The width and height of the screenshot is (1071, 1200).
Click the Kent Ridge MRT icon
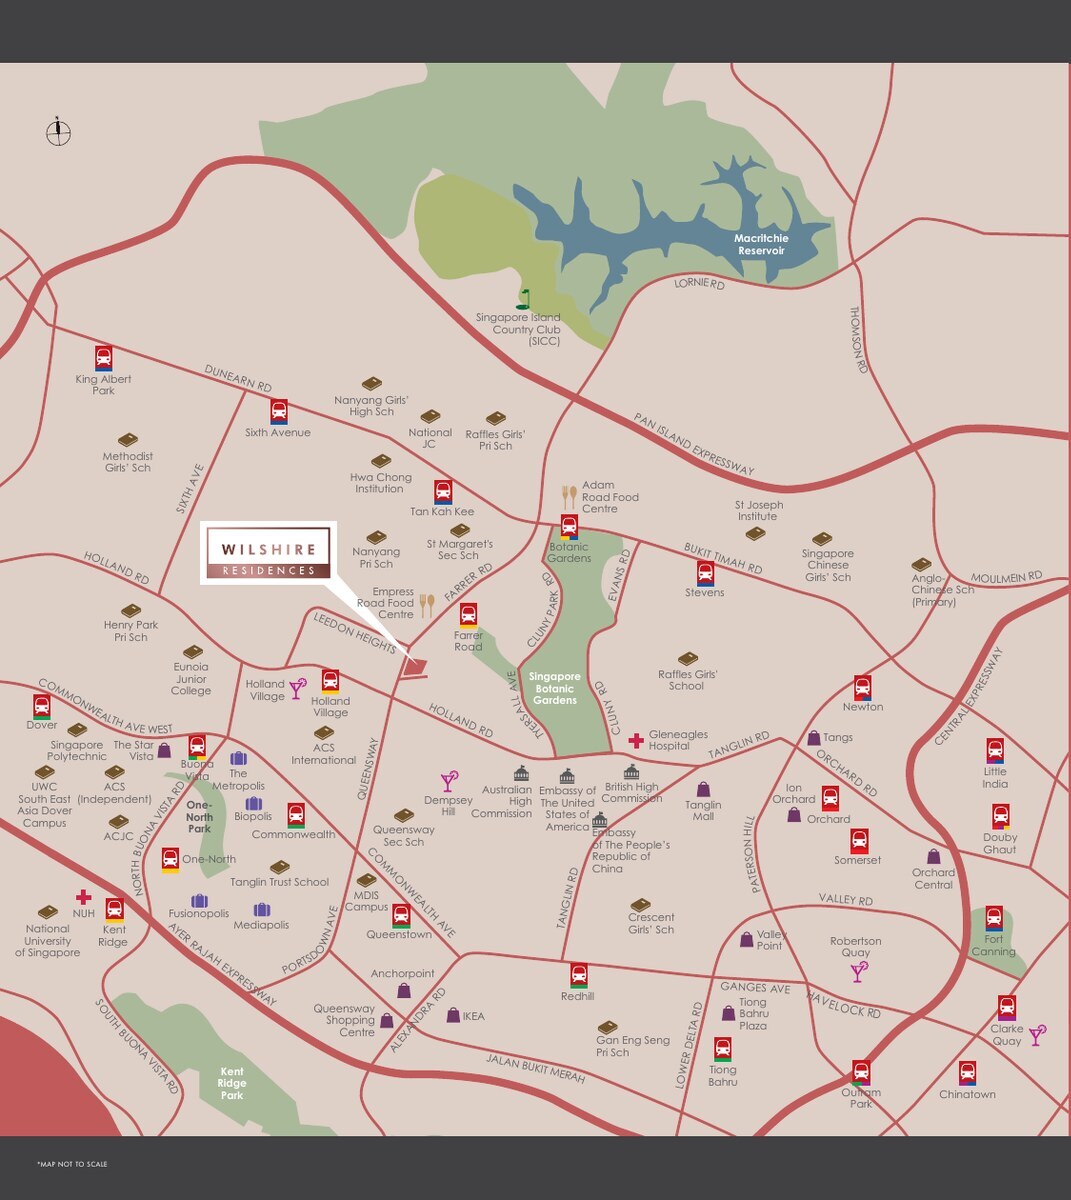(115, 910)
